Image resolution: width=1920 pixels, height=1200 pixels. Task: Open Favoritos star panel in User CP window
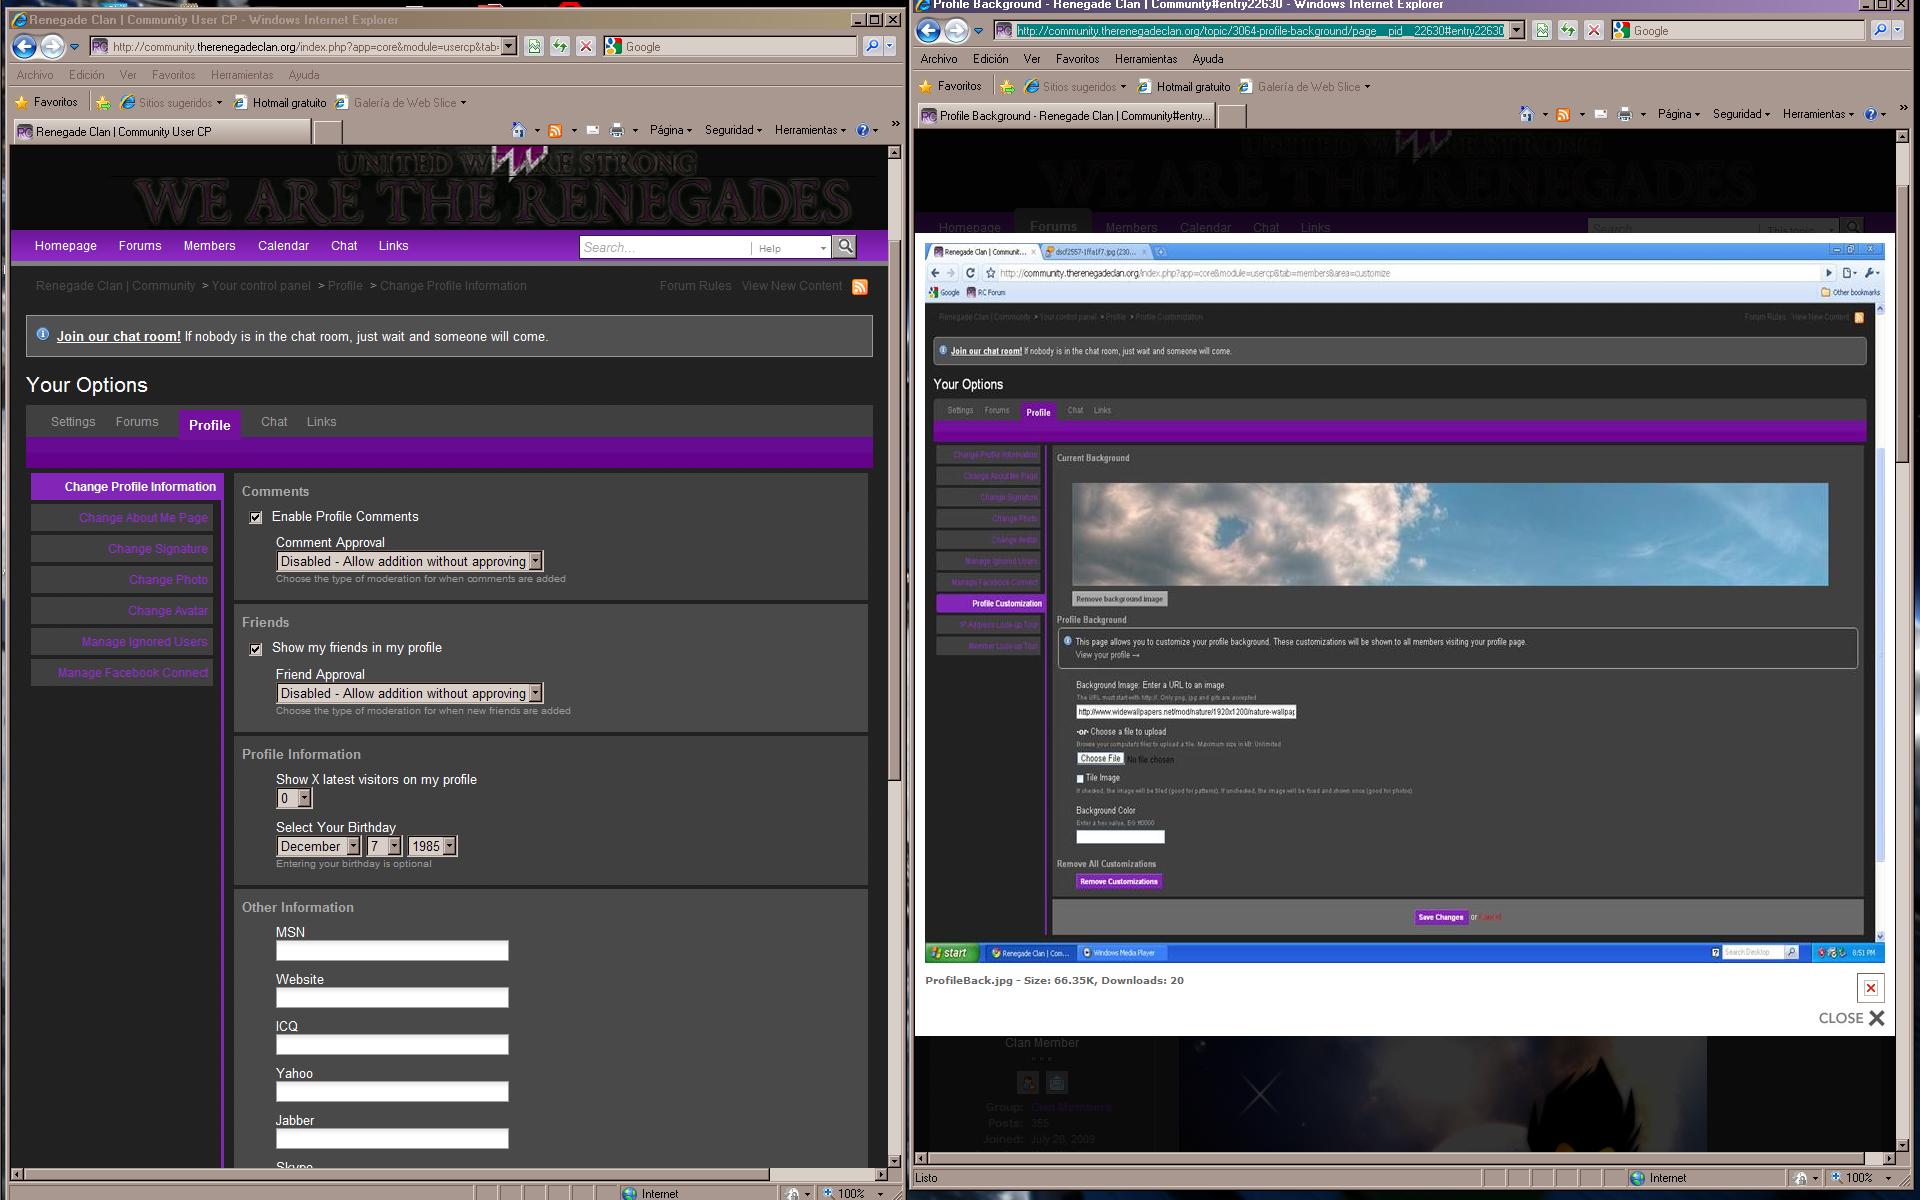click(46, 102)
